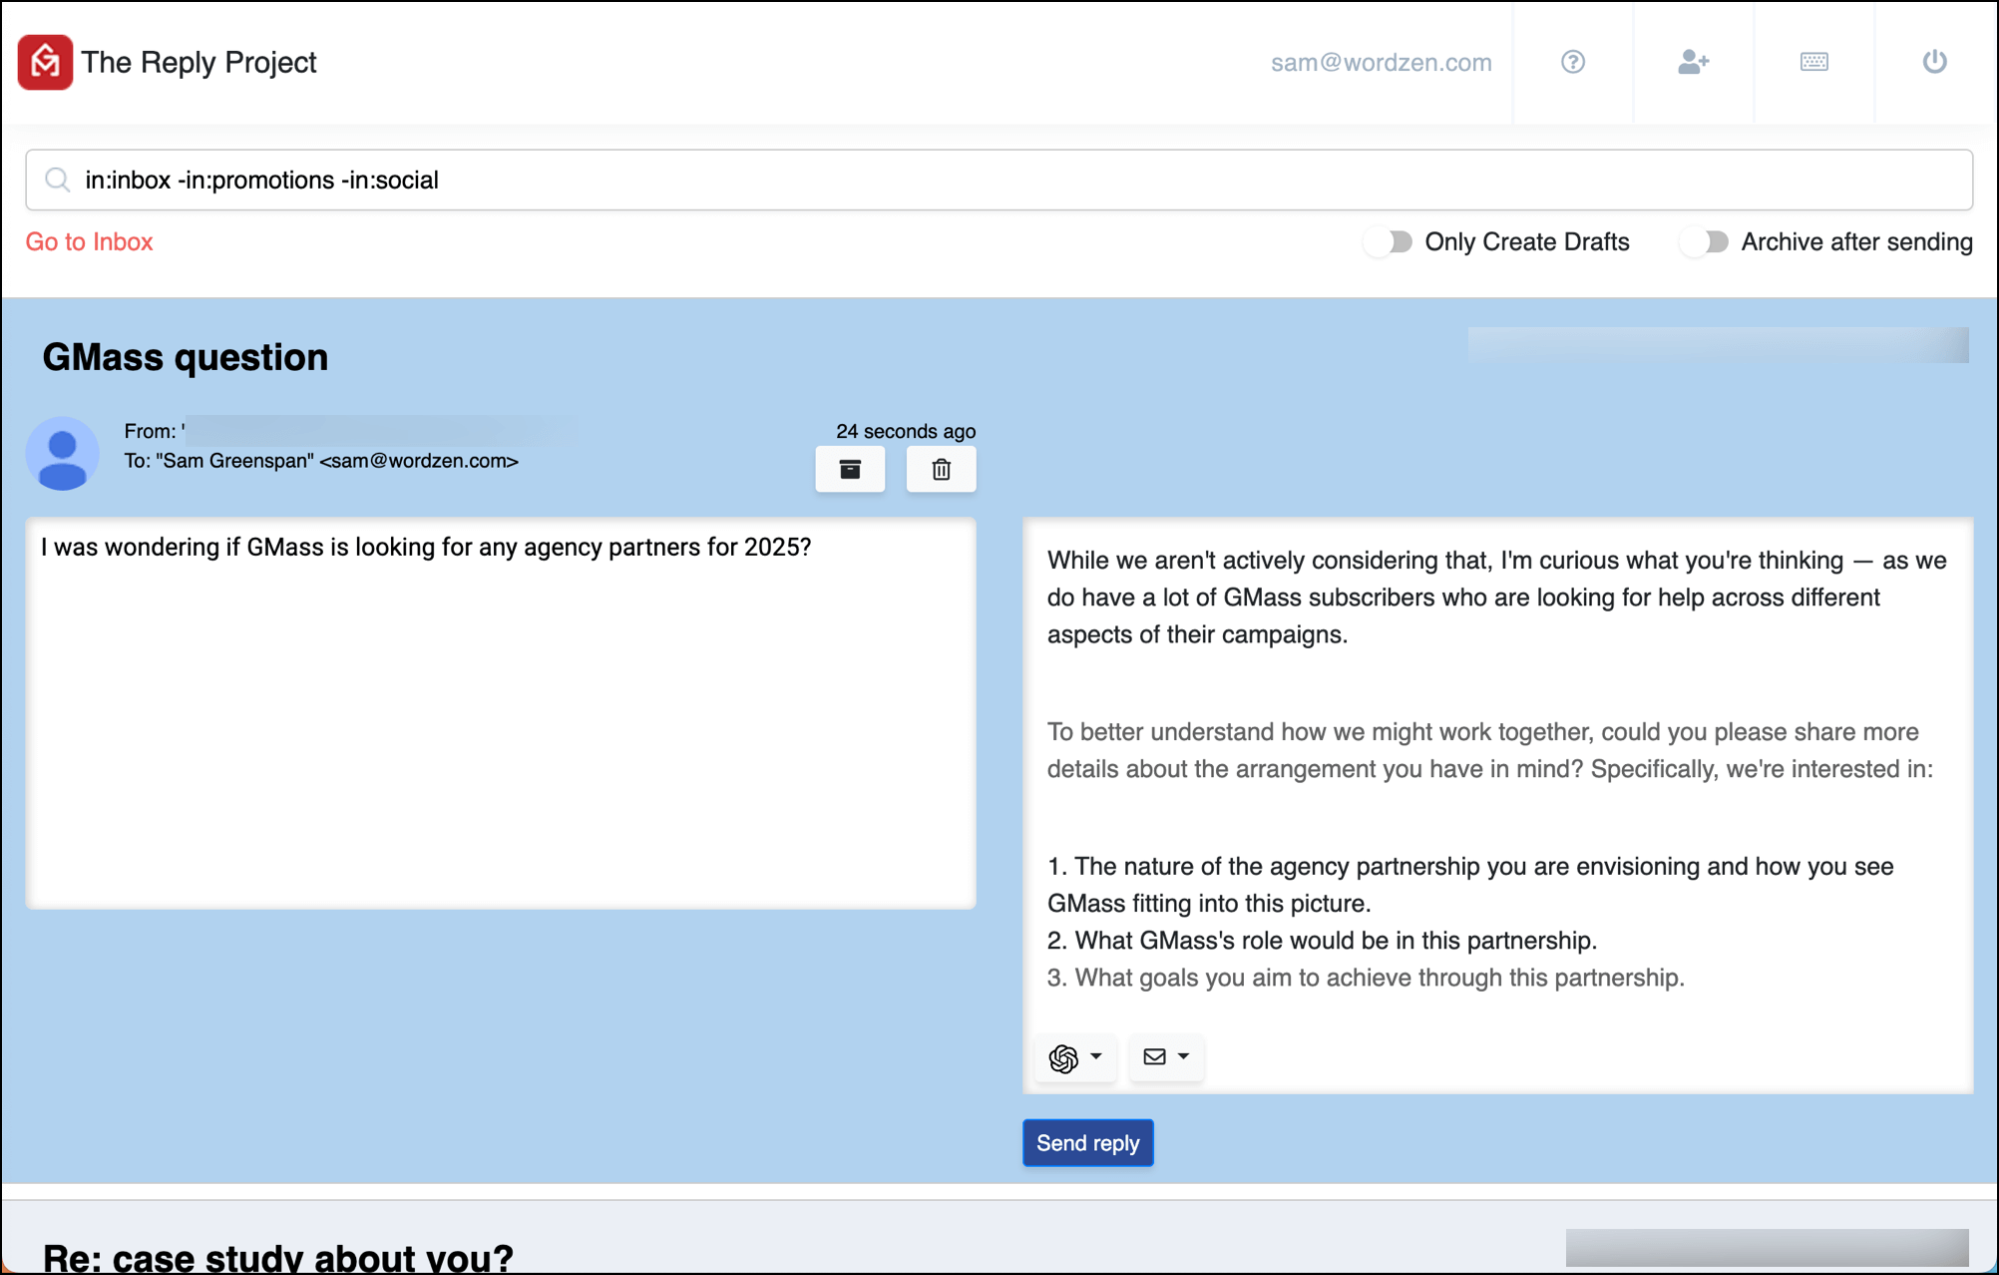The image size is (1999, 1275).
Task: Expand the ChatGPT AI dropdown
Action: tap(1075, 1057)
